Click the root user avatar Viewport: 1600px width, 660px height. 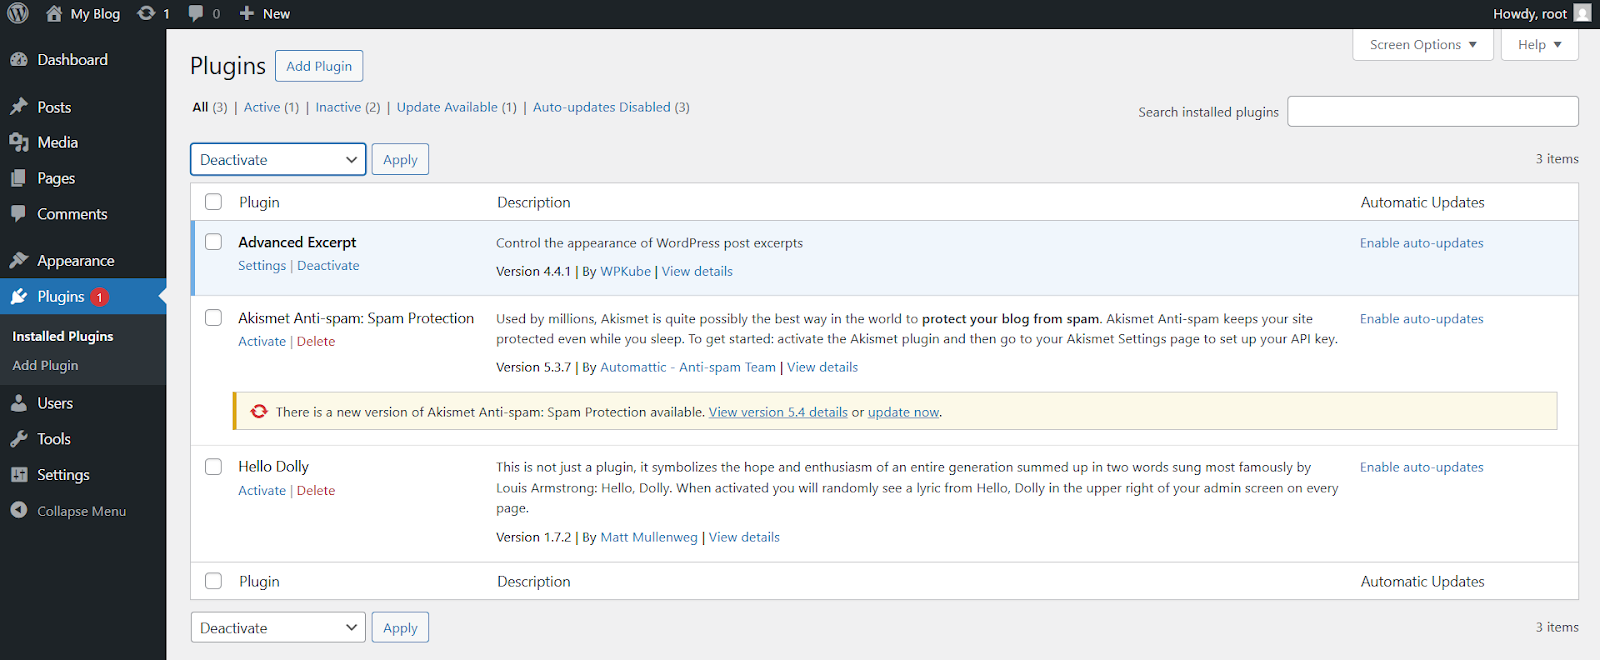1582,13
